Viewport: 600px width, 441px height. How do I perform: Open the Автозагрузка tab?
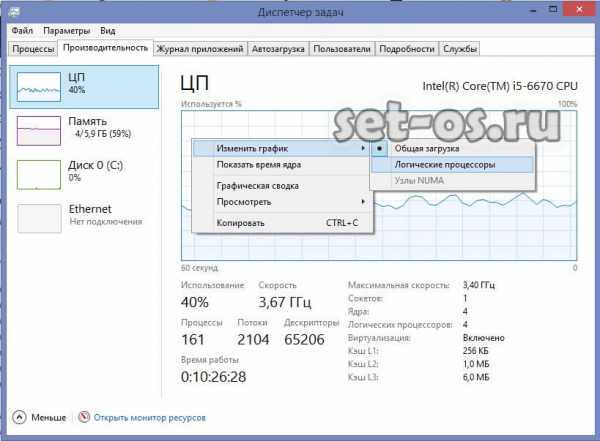(278, 49)
